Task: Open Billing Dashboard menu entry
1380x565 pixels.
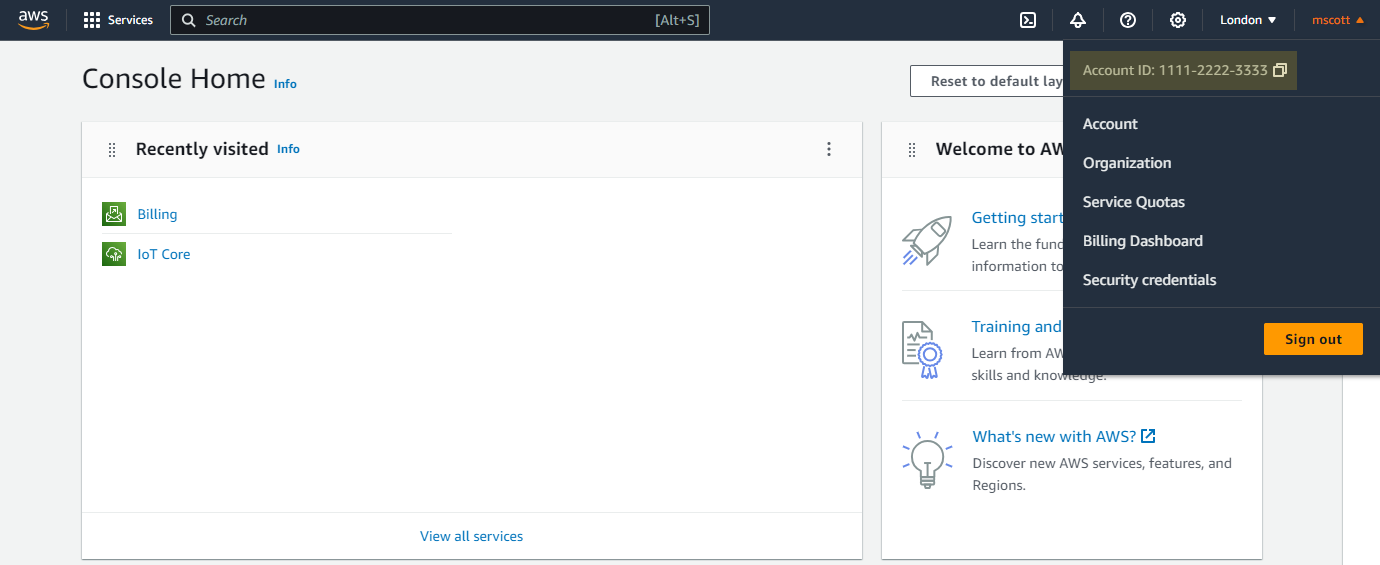Action: (1143, 241)
